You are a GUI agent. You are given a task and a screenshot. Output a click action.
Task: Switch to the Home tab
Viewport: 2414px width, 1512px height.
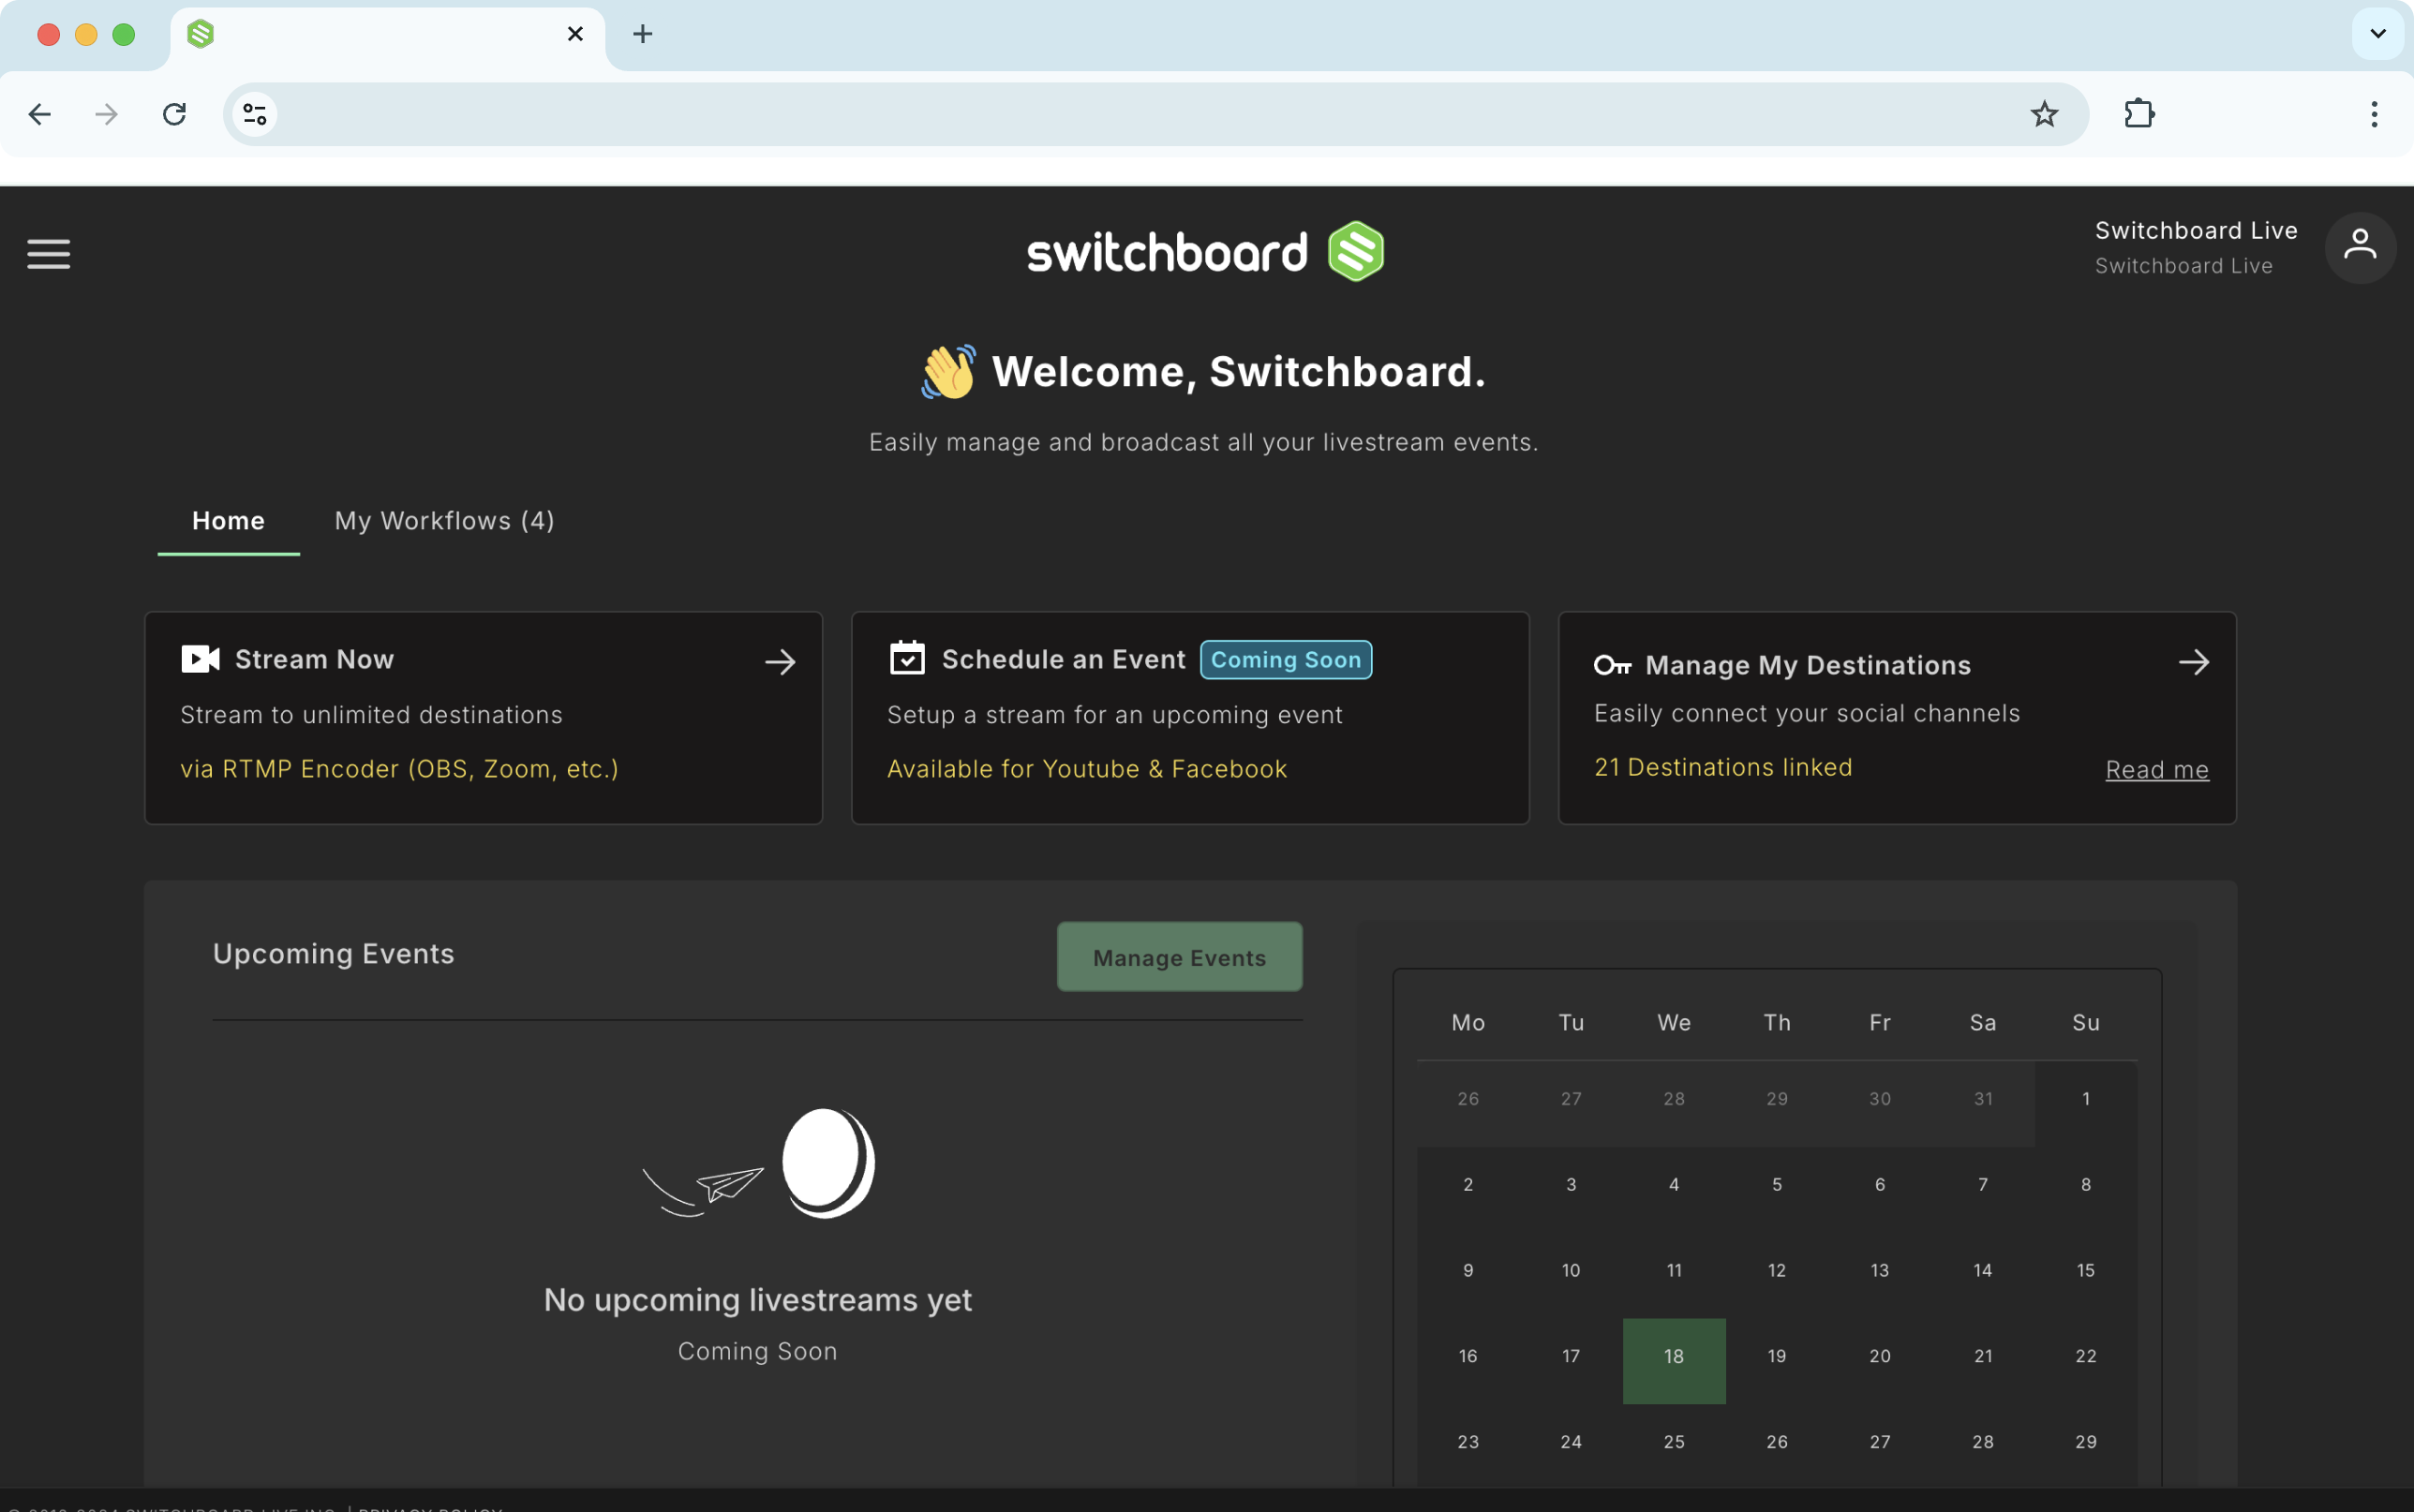pos(228,521)
